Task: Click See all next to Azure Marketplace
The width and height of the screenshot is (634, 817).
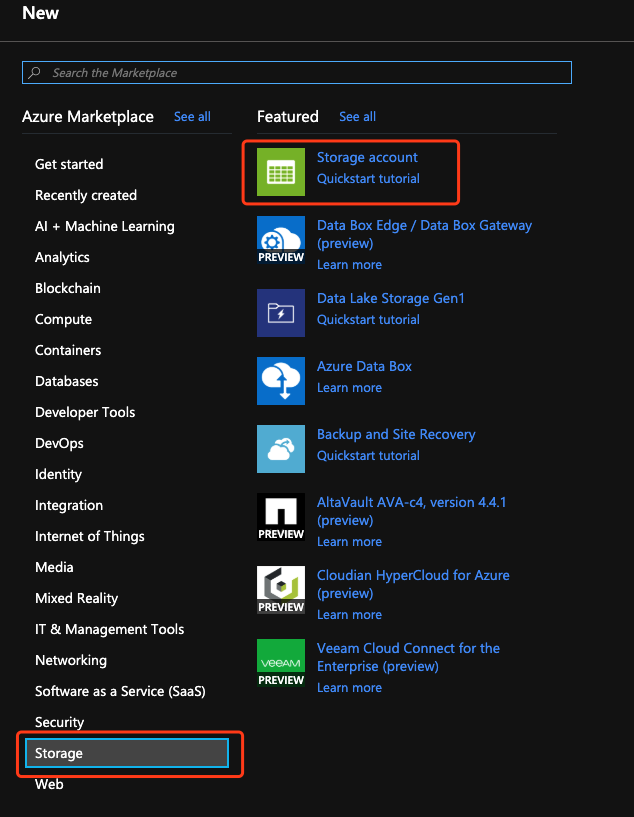Action: pyautogui.click(x=192, y=117)
